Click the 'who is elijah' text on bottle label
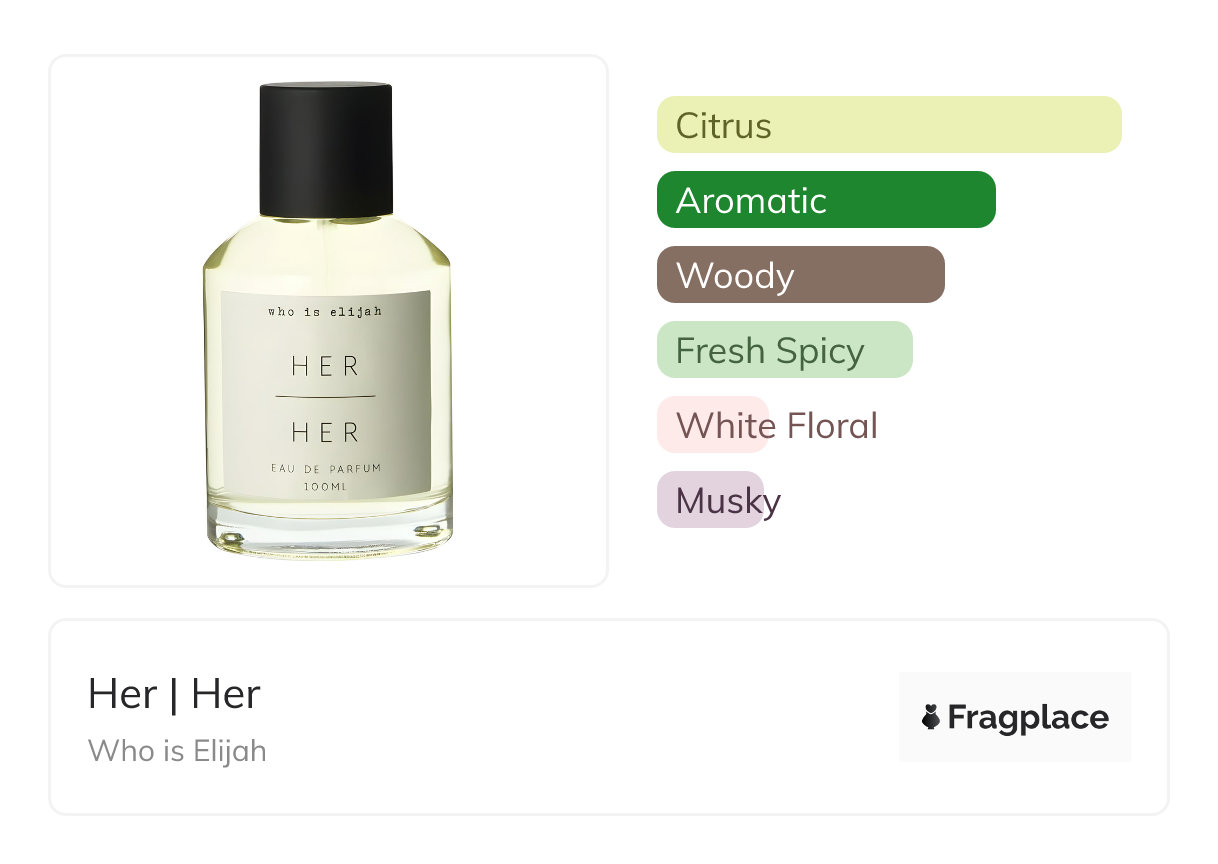Image resolution: width=1218 pixels, height=864 pixels. pyautogui.click(x=325, y=312)
